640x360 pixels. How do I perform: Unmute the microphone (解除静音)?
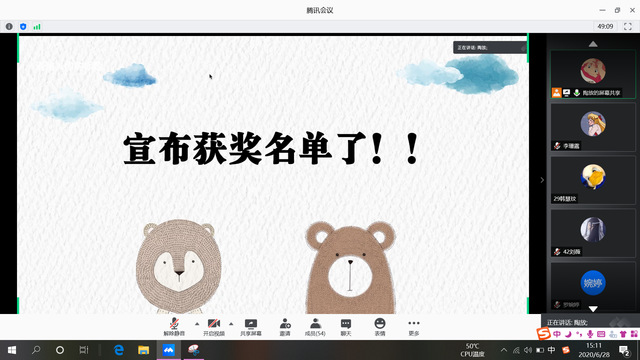pos(174,327)
